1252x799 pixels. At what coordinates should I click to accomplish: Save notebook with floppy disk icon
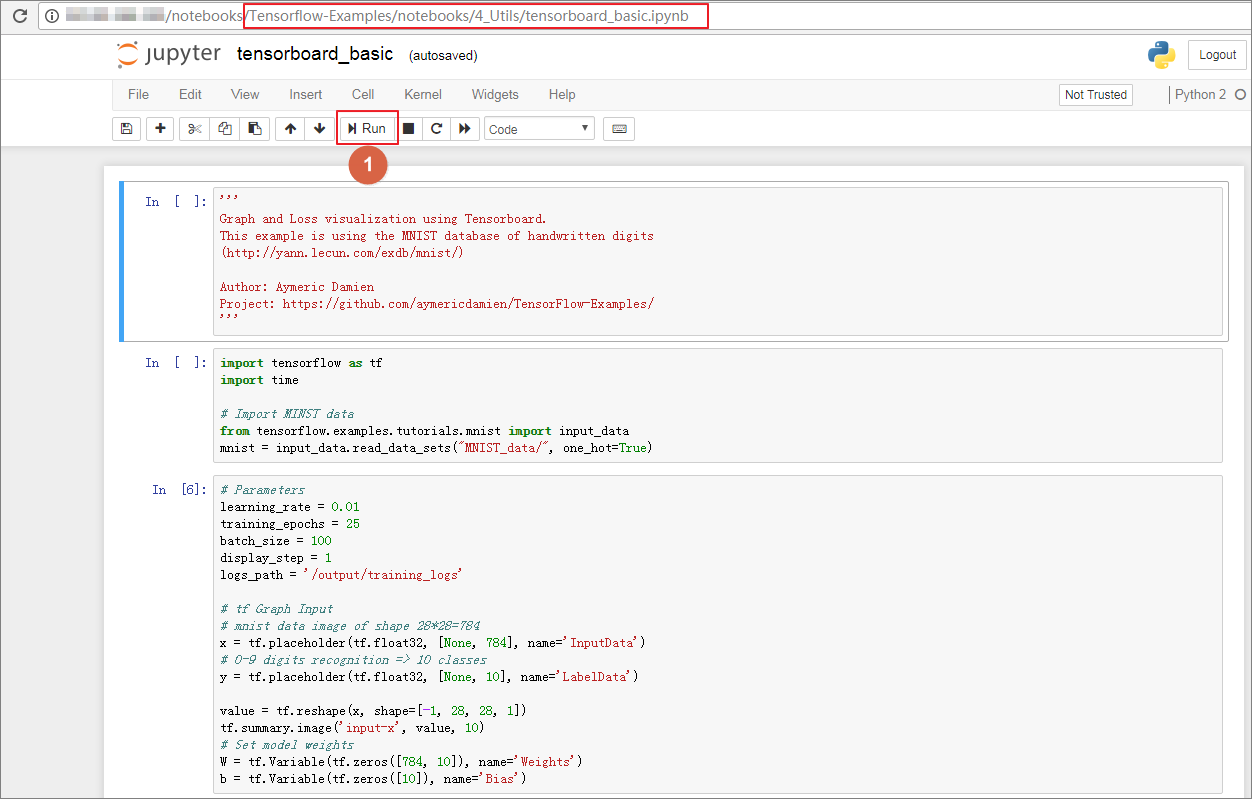point(126,129)
